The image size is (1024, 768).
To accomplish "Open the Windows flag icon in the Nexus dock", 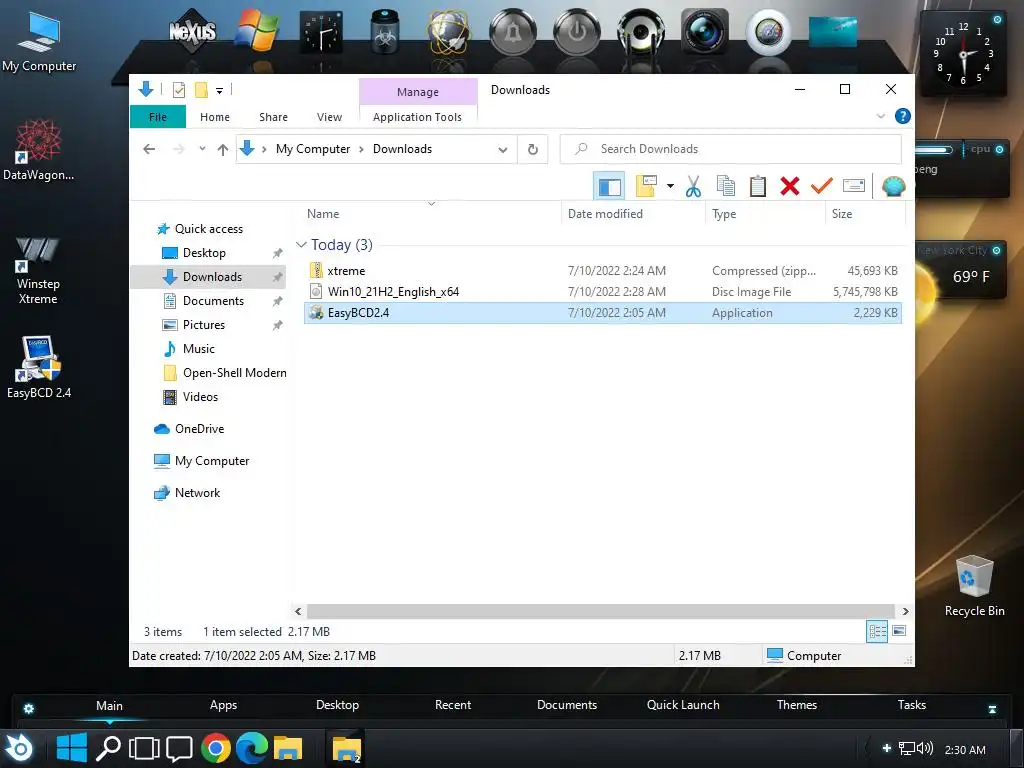I will click(x=257, y=31).
